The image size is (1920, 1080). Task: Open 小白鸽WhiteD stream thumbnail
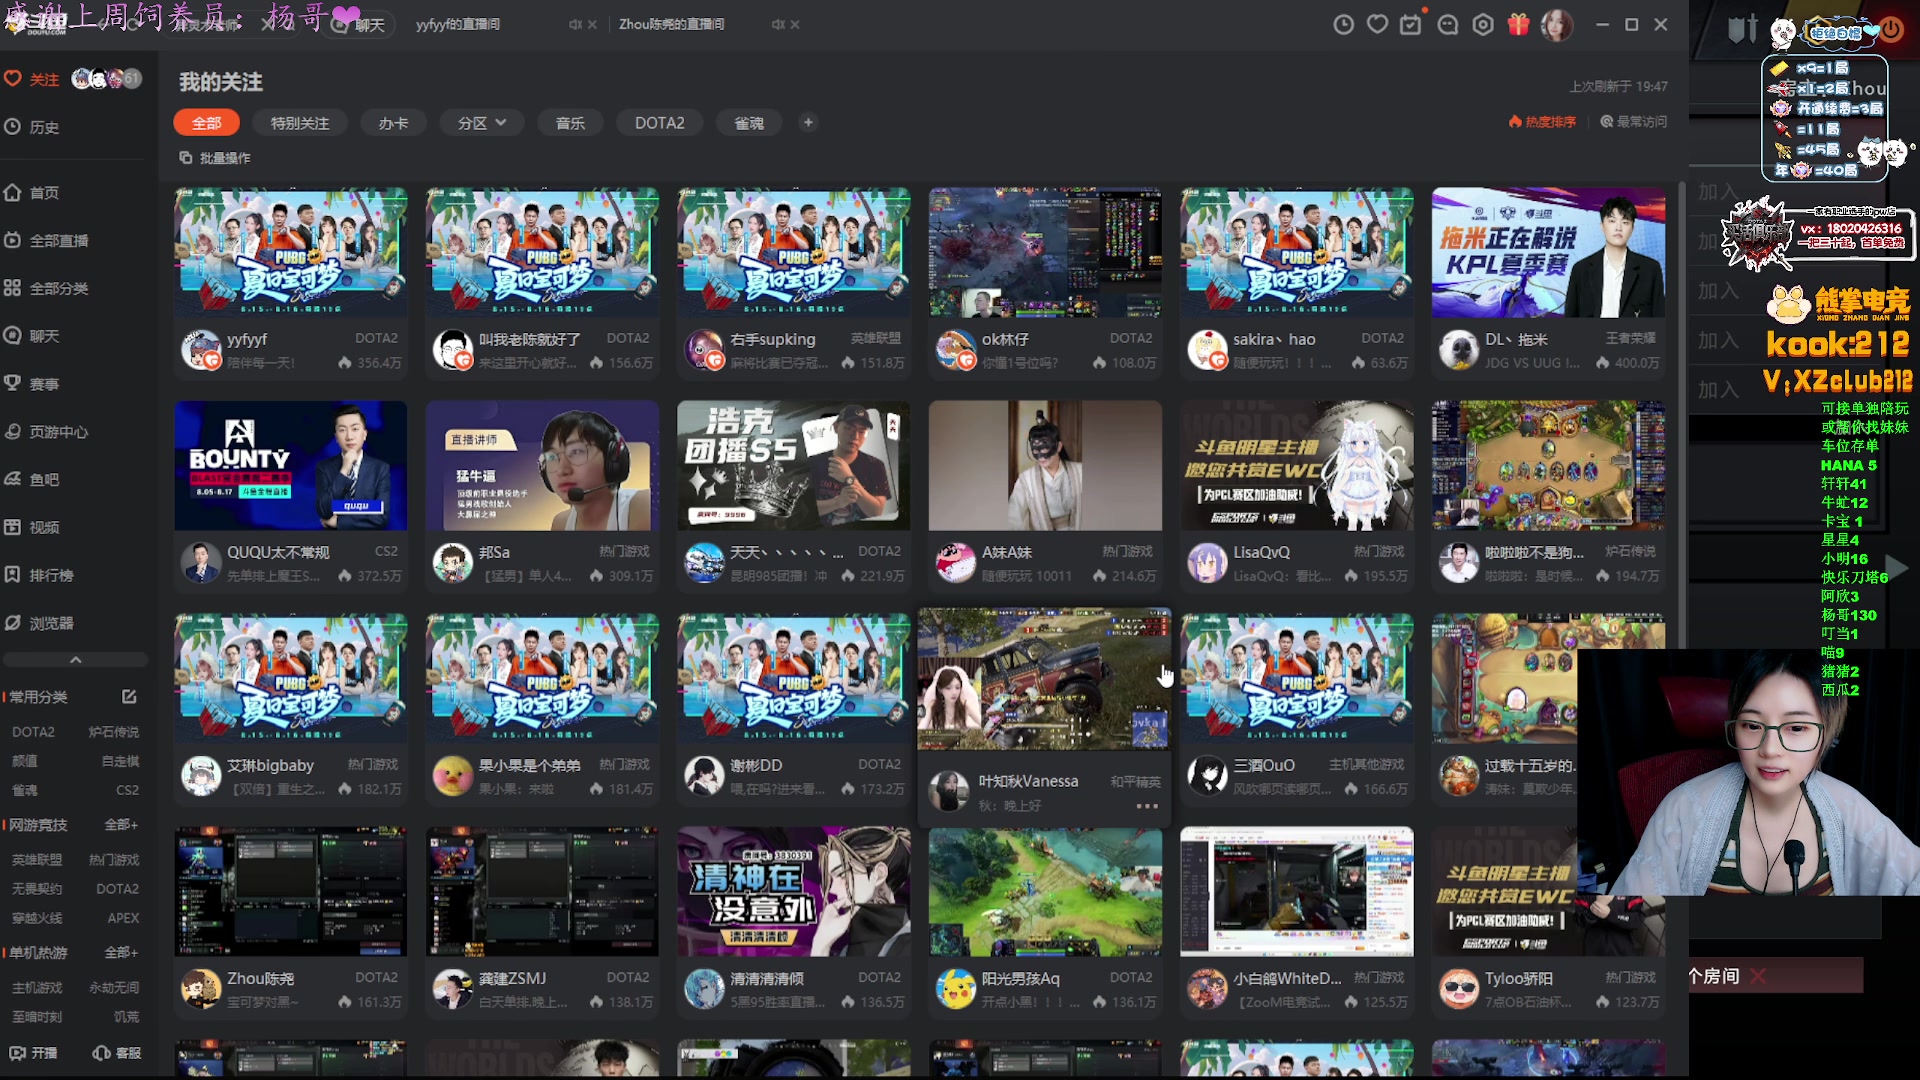pyautogui.click(x=1297, y=891)
